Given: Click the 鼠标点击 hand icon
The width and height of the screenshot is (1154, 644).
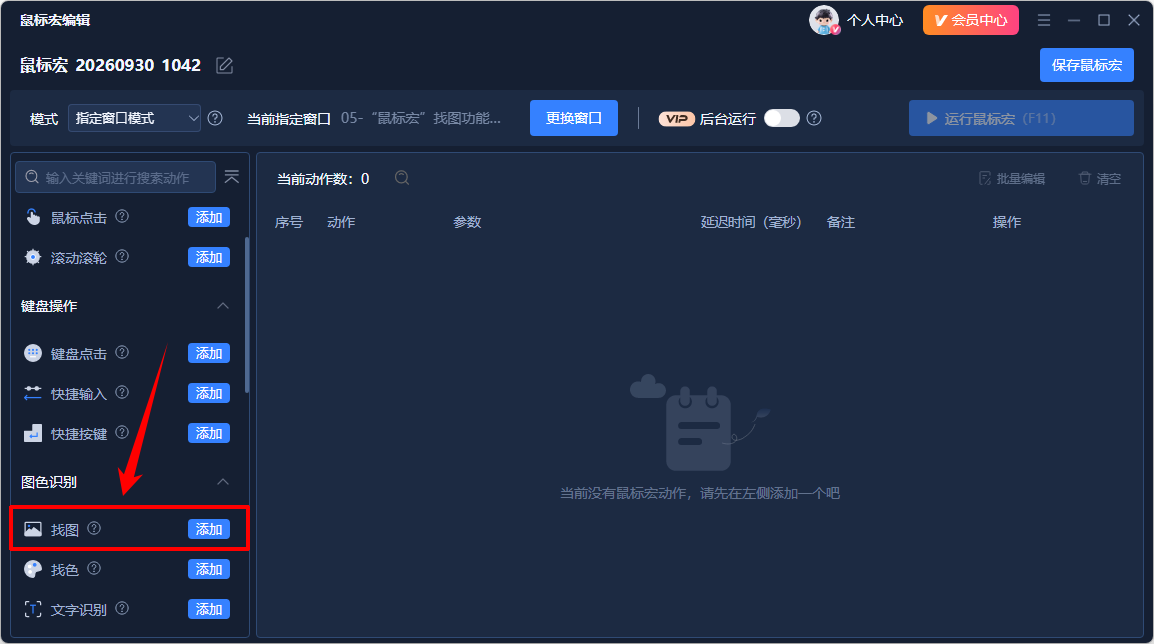Looking at the screenshot, I should (x=33, y=217).
